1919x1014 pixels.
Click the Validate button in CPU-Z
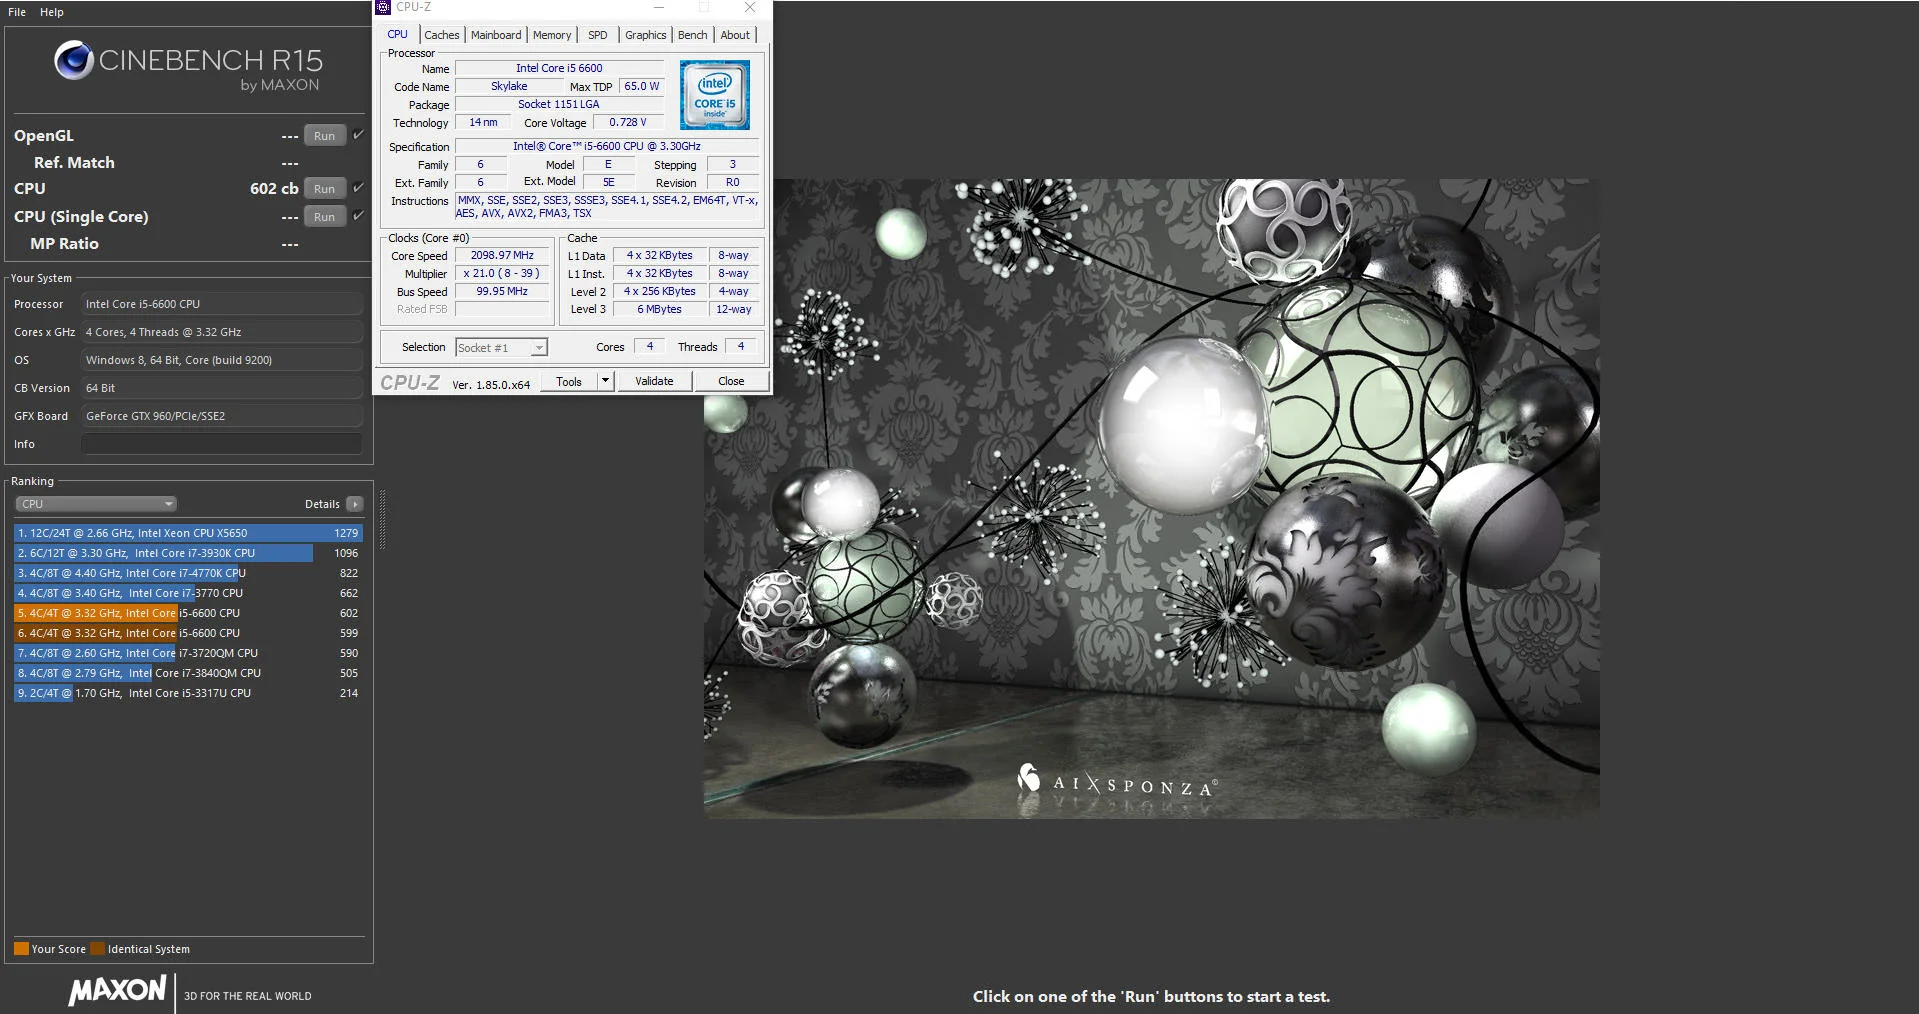point(654,381)
